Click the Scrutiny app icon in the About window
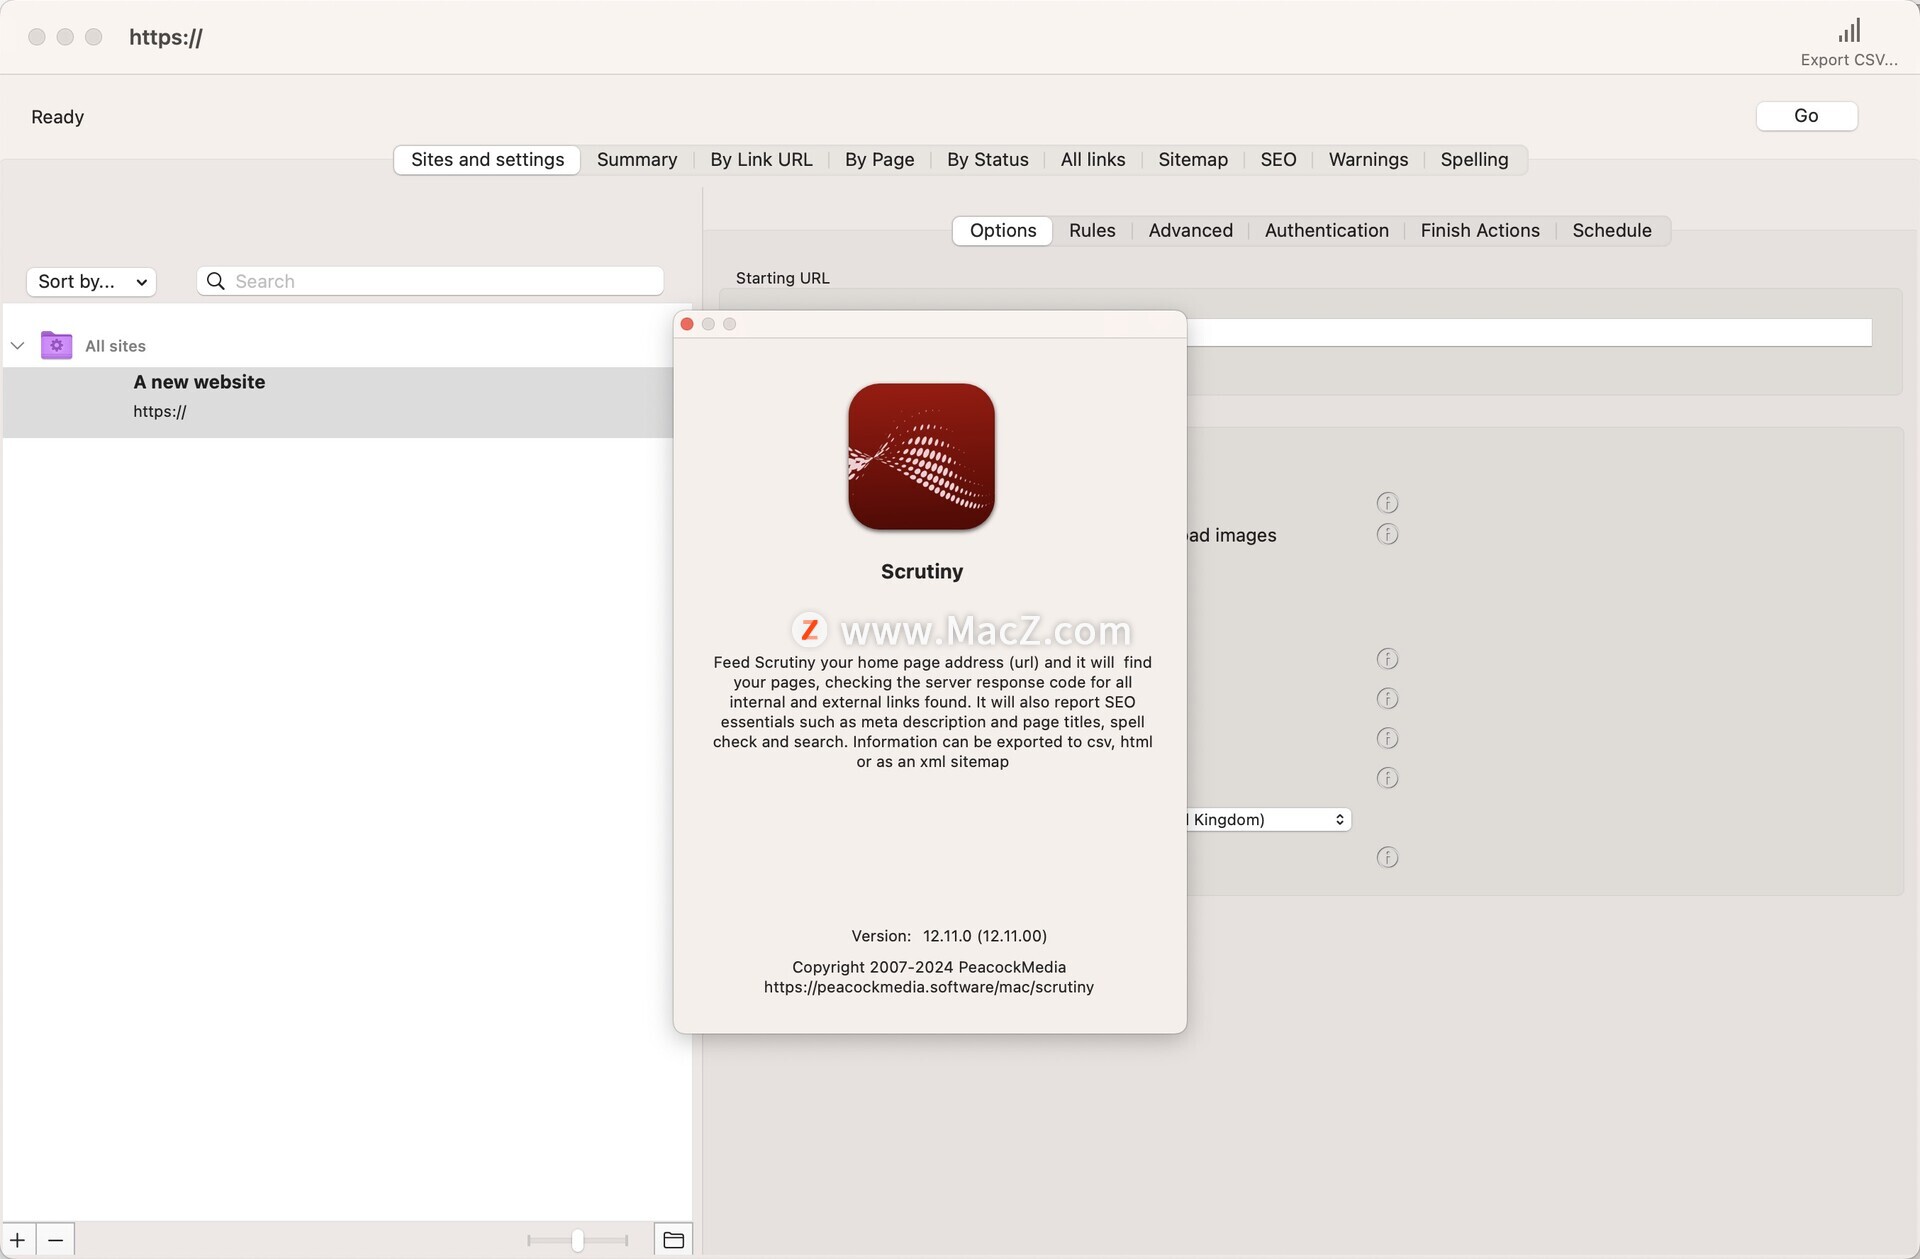The height and width of the screenshot is (1259, 1920). point(921,456)
